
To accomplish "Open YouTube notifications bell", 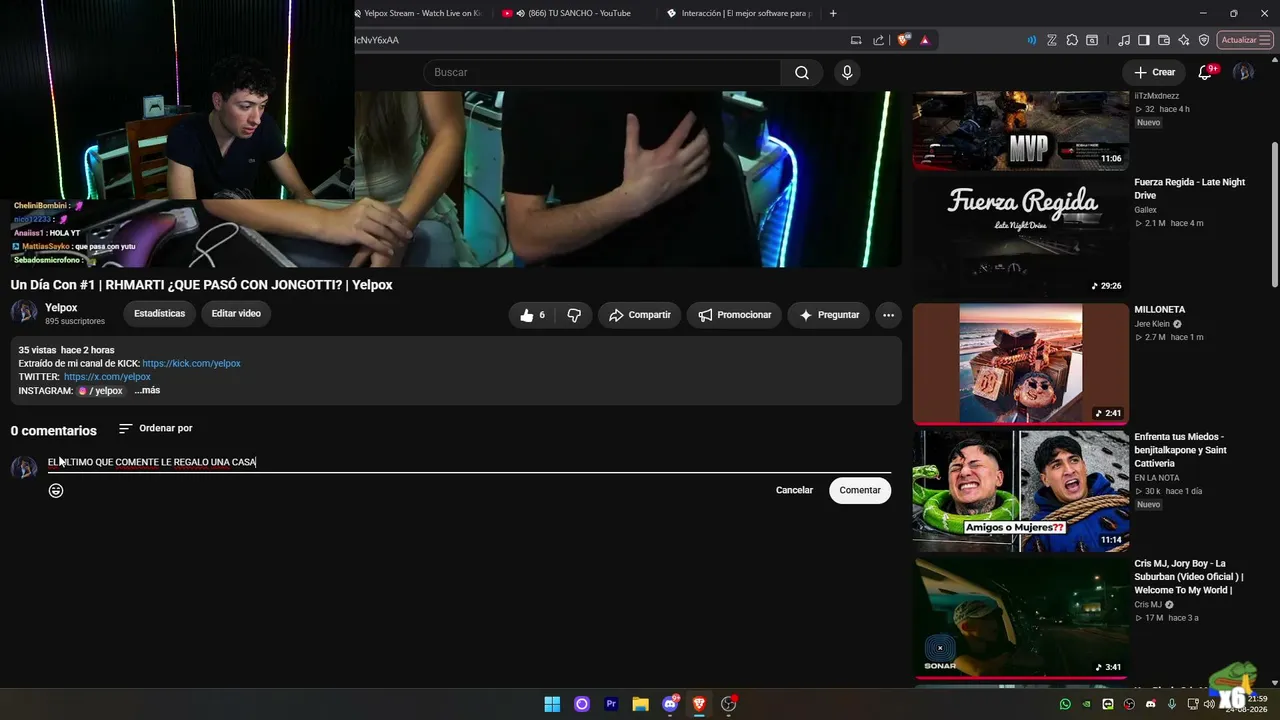I will point(1205,72).
